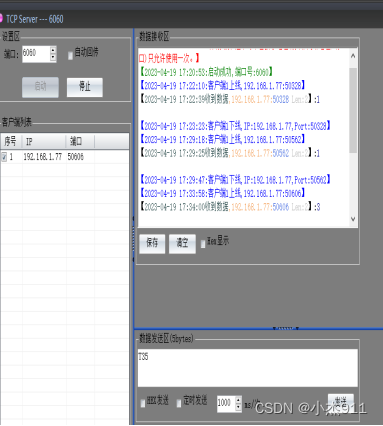Enable the 自动回传 auto-echo checkbox
Screen dimensions: 383x426
coord(70,55)
